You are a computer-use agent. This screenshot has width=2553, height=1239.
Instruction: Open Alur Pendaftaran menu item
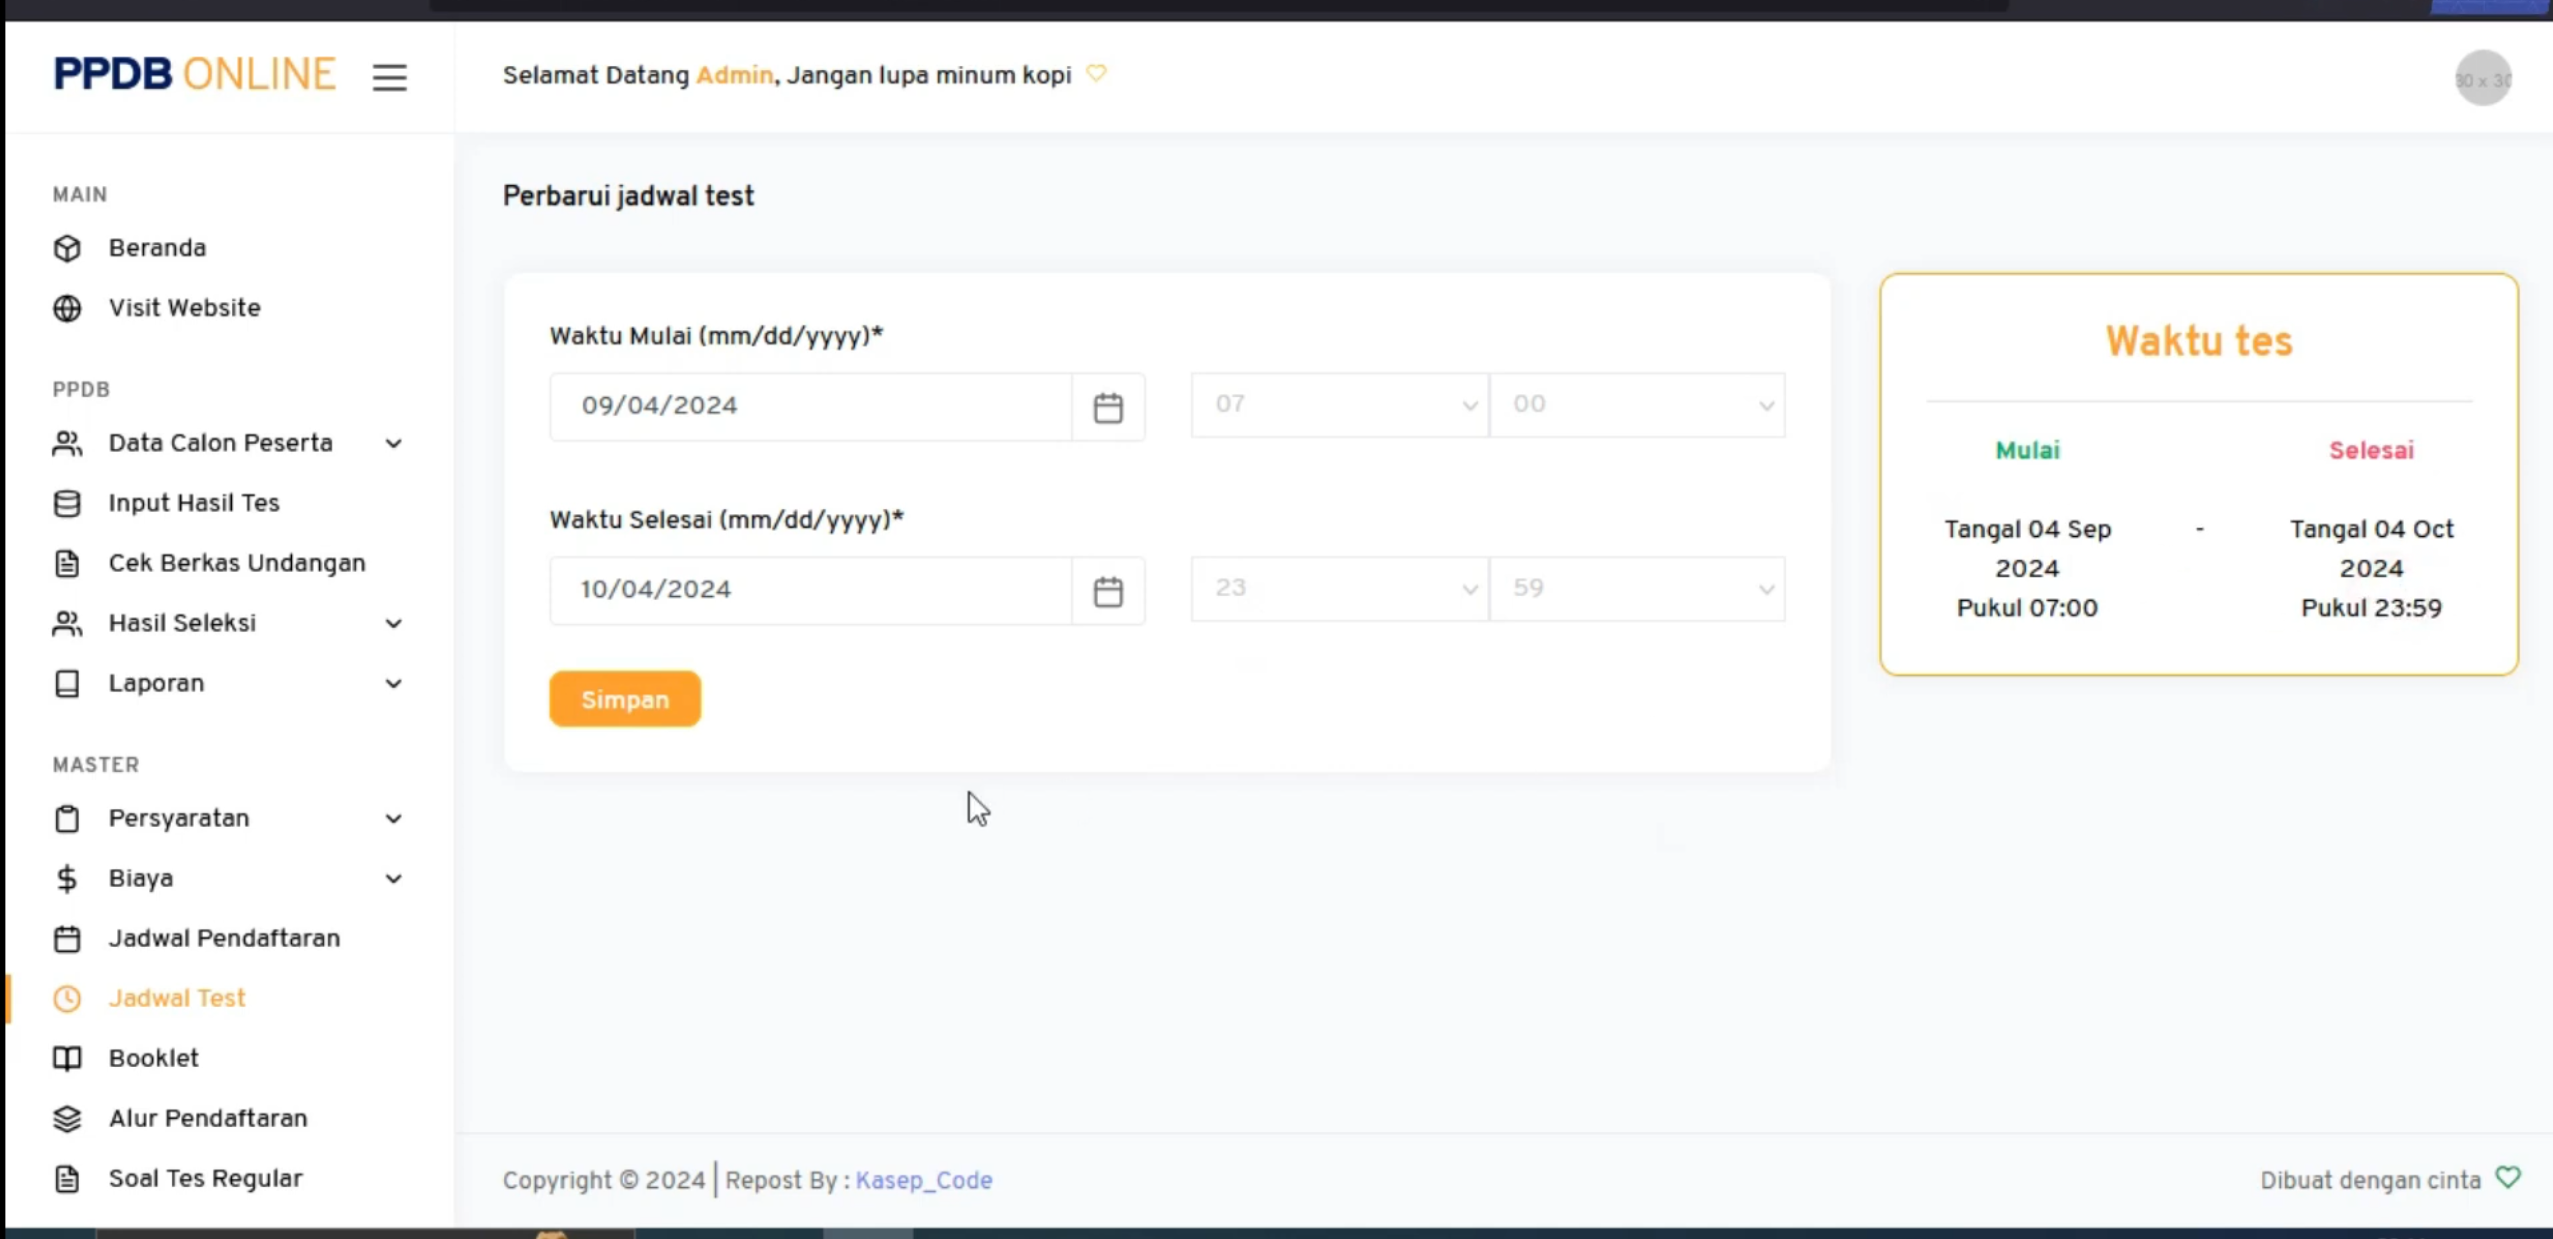(x=208, y=1118)
